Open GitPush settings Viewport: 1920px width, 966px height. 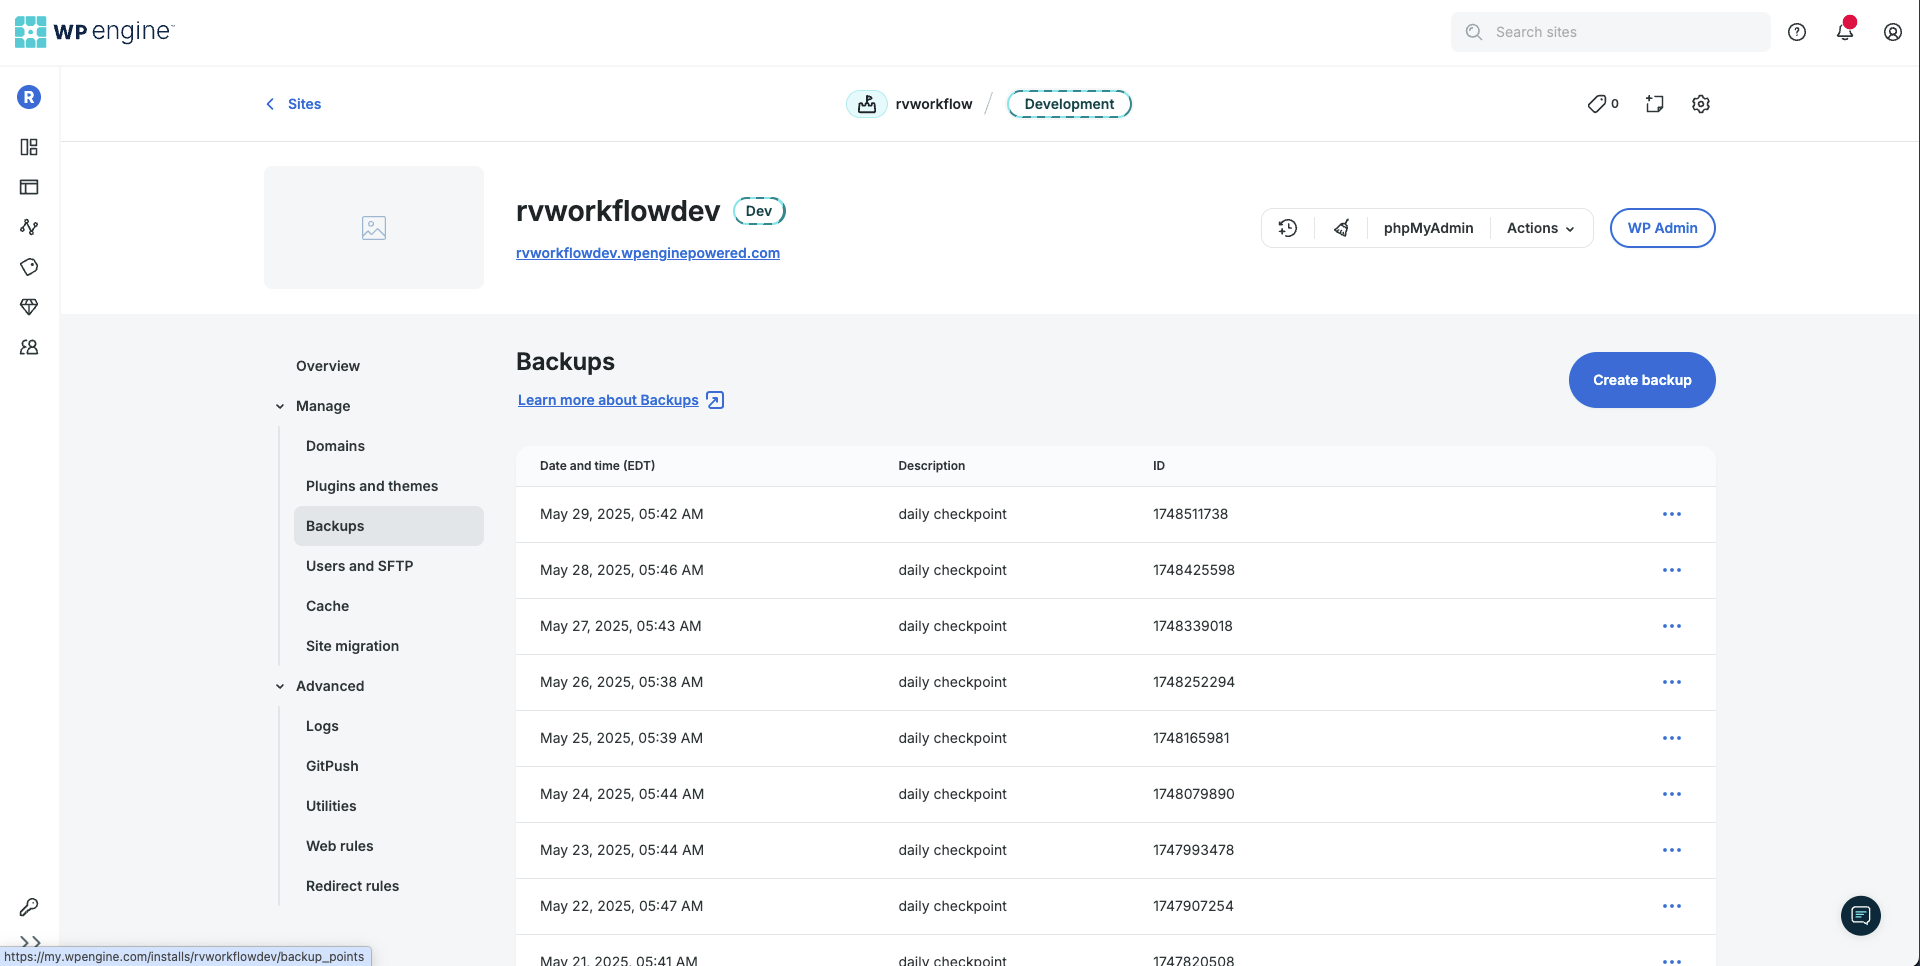click(332, 766)
